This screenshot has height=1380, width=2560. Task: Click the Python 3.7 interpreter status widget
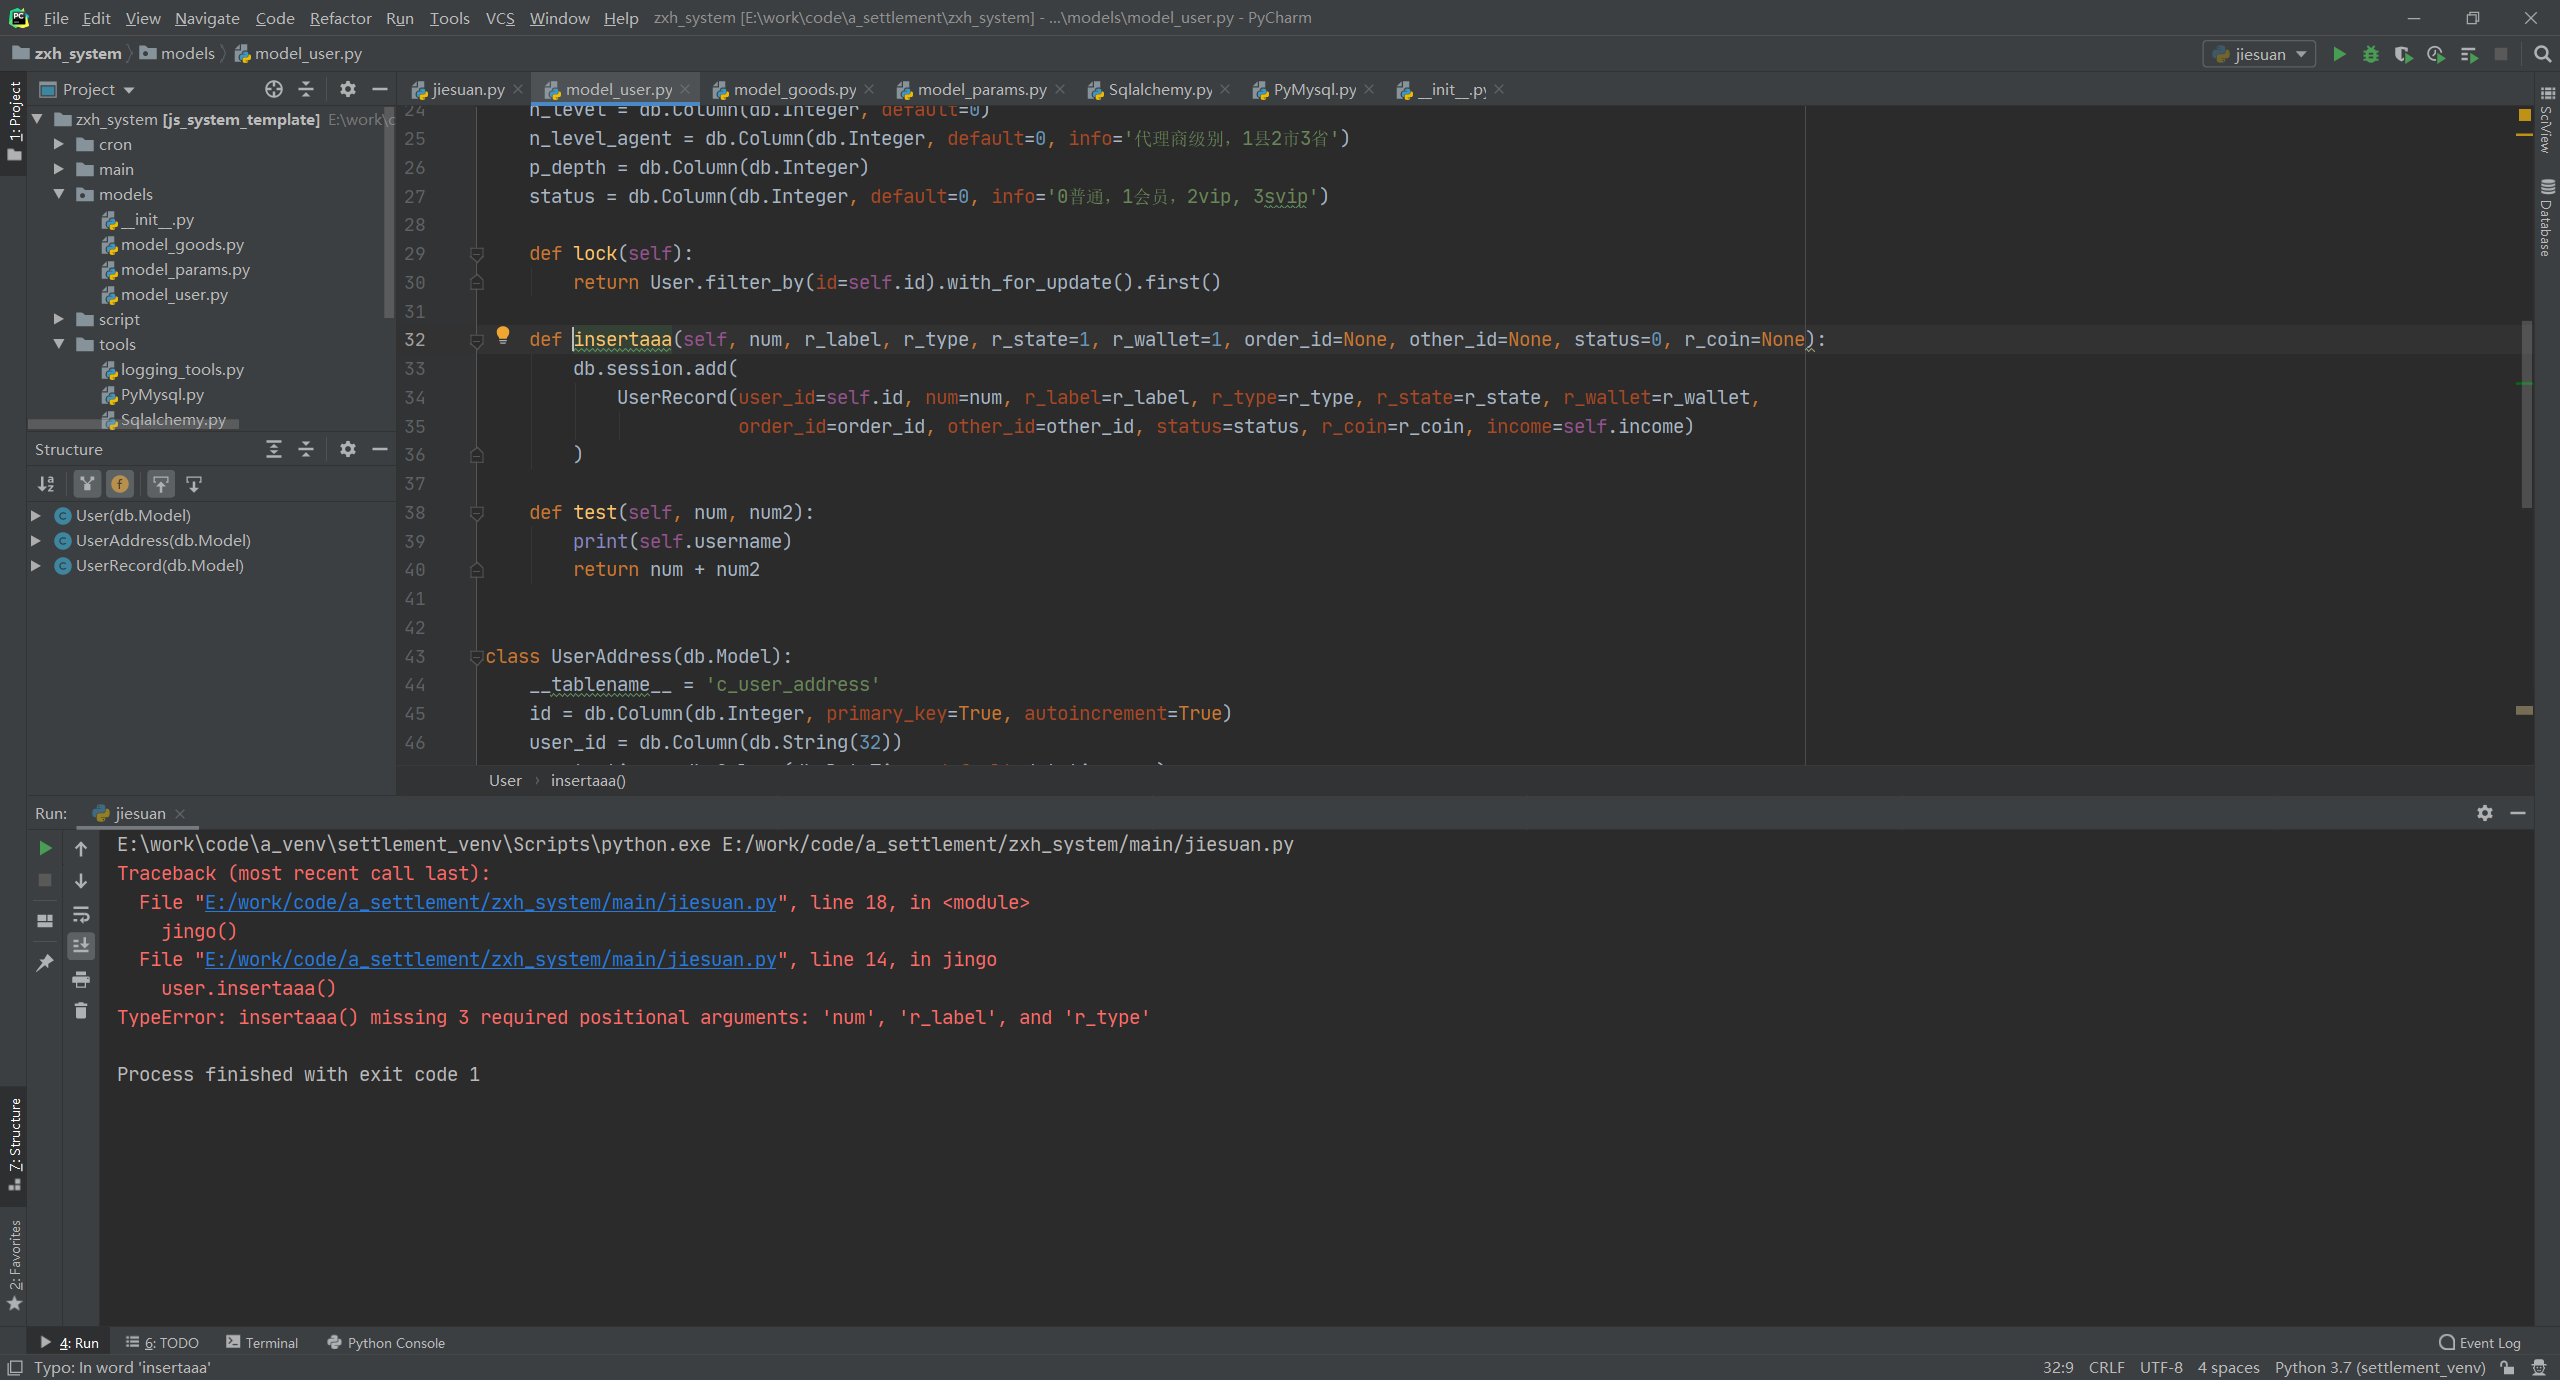click(2379, 1367)
